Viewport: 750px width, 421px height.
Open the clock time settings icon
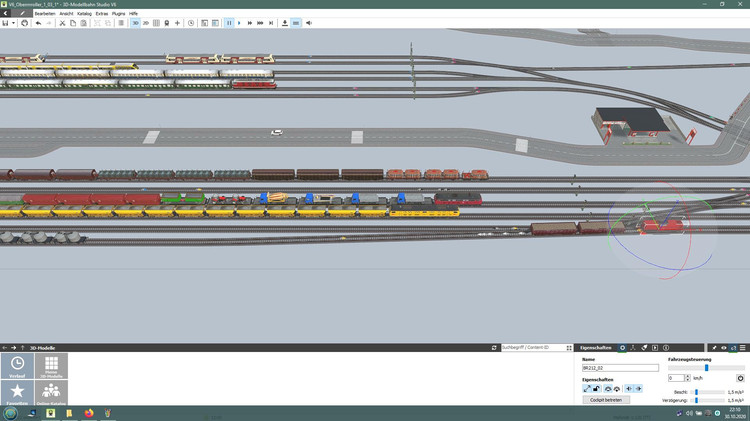pyautogui.click(x=191, y=22)
